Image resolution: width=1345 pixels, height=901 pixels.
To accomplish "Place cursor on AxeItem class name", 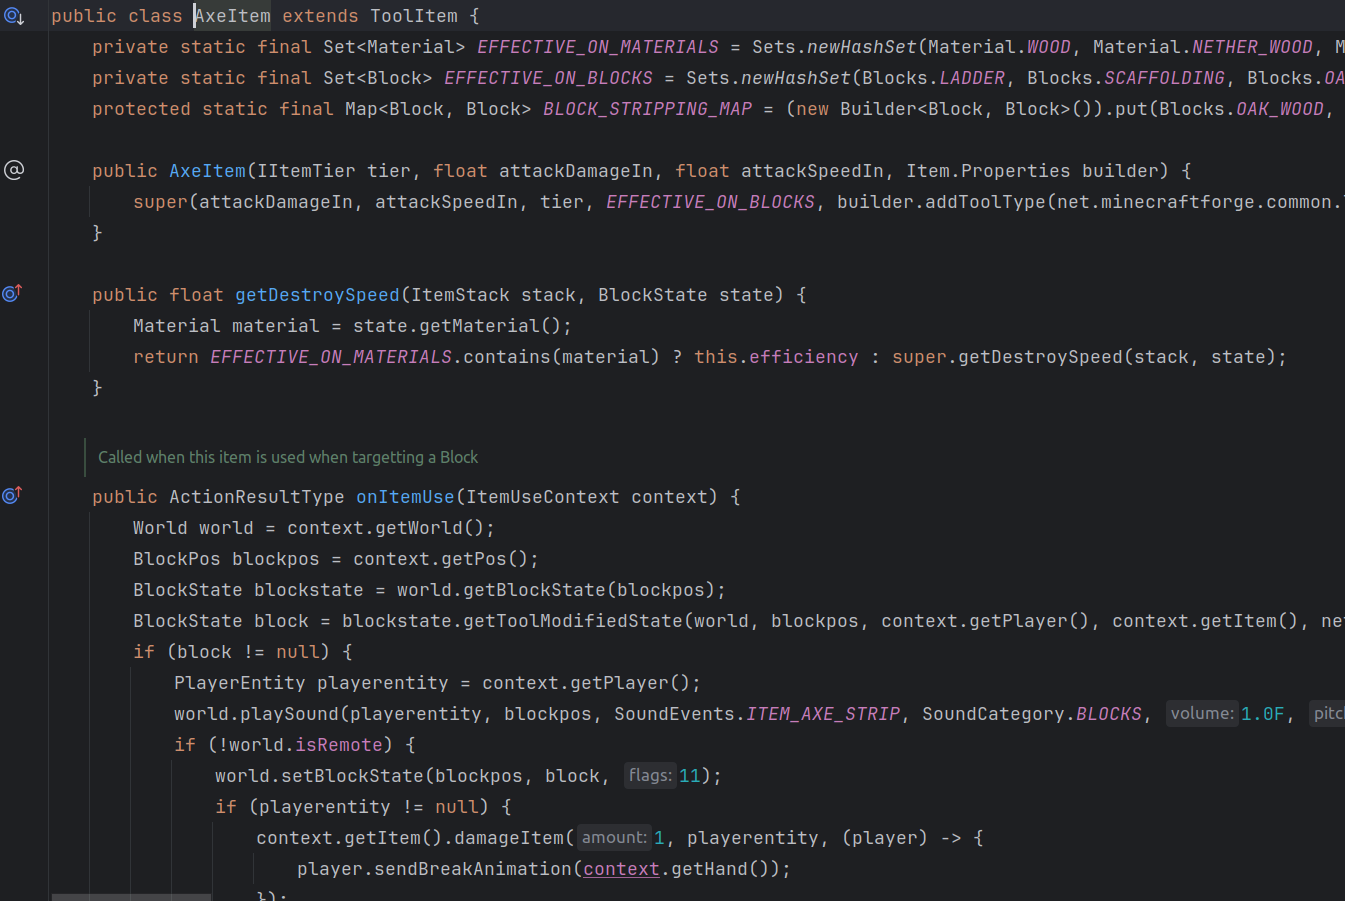I will pyautogui.click(x=232, y=16).
